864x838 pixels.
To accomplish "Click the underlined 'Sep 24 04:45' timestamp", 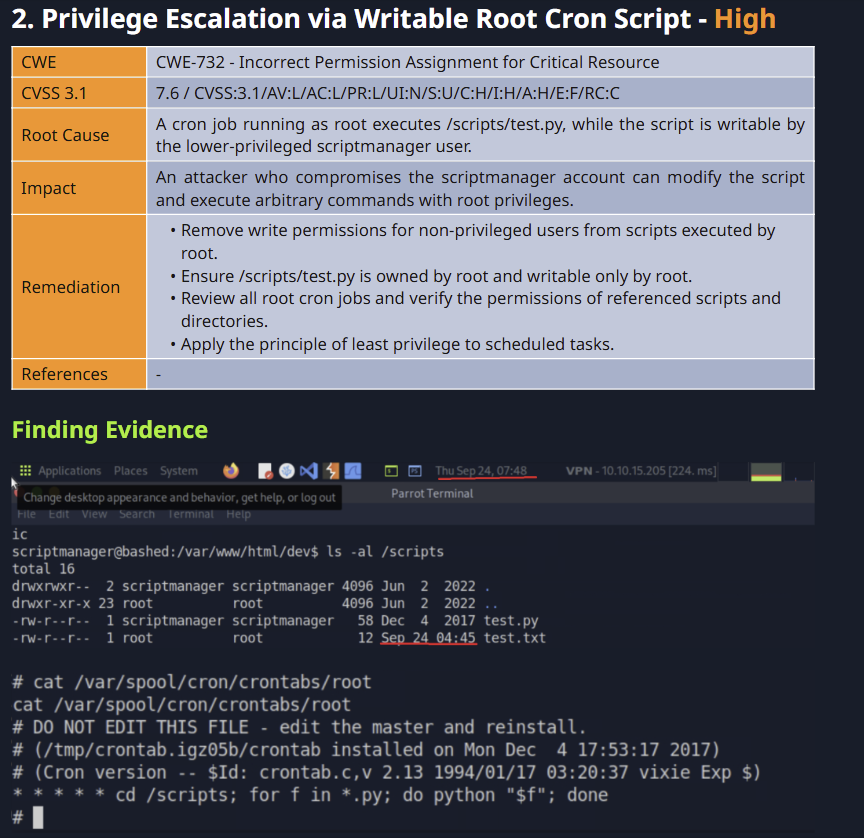I will (428, 638).
